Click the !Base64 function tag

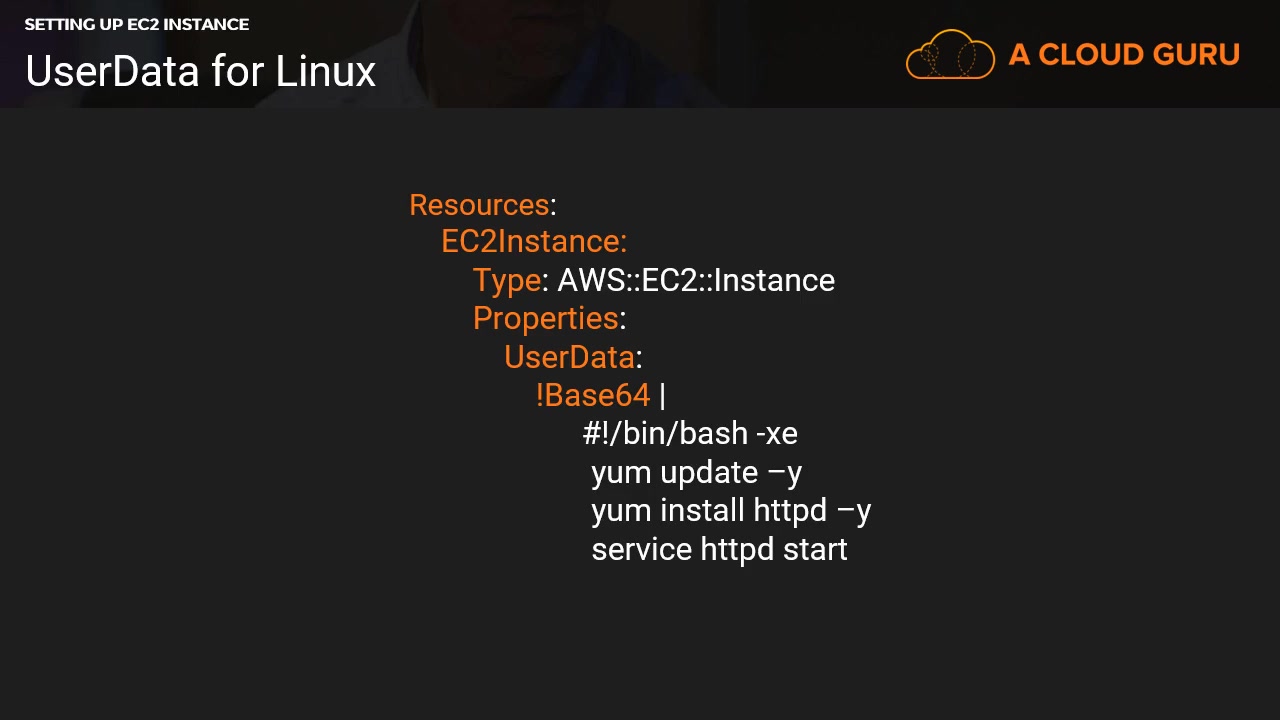(593, 395)
